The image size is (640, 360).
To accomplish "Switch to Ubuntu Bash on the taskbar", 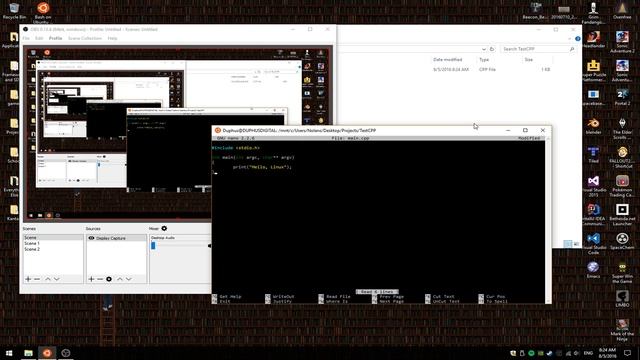I will pyautogui.click(x=47, y=353).
